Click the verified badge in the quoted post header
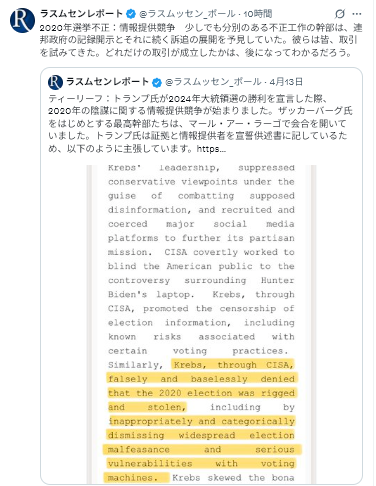 click(x=157, y=82)
